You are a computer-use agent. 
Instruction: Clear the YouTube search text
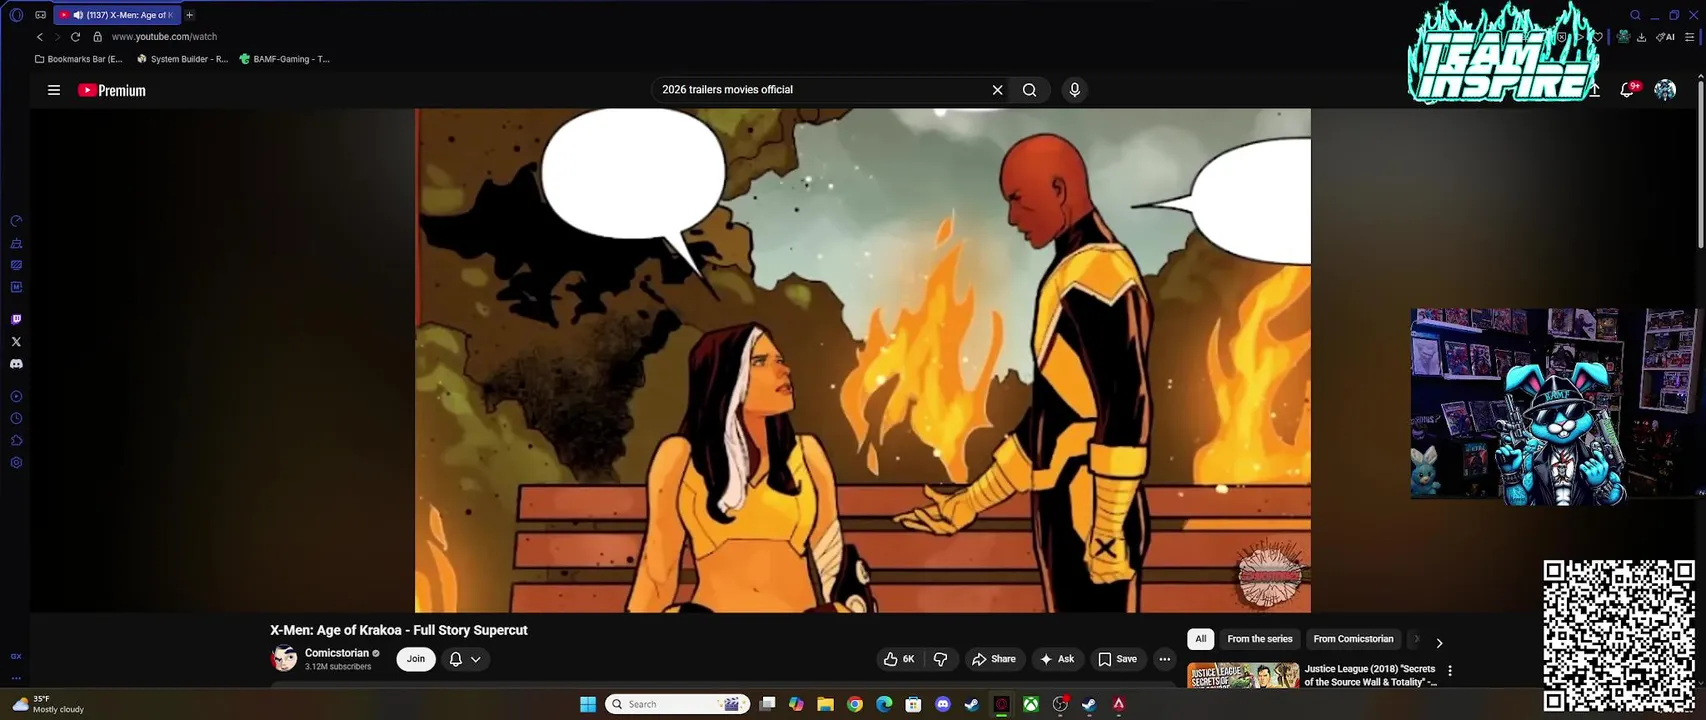[997, 90]
